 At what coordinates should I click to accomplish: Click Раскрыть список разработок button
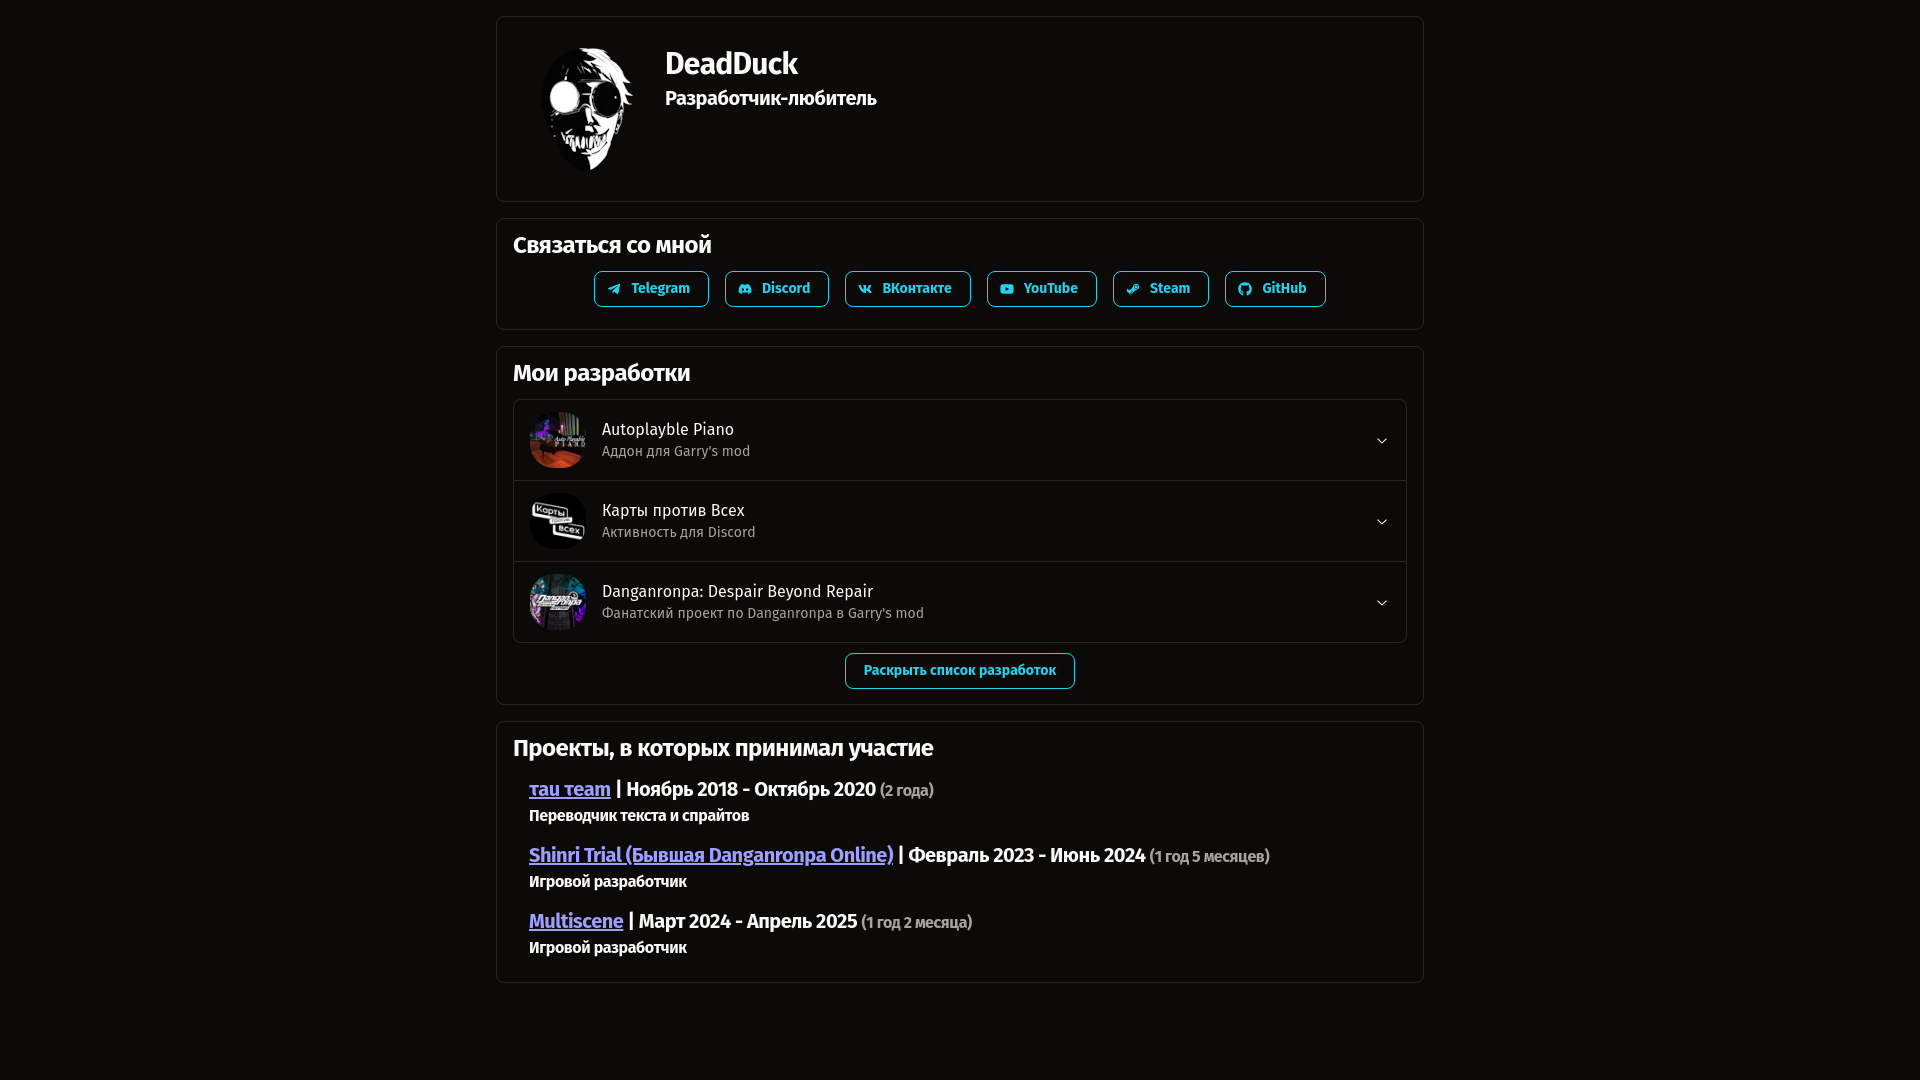coord(960,671)
